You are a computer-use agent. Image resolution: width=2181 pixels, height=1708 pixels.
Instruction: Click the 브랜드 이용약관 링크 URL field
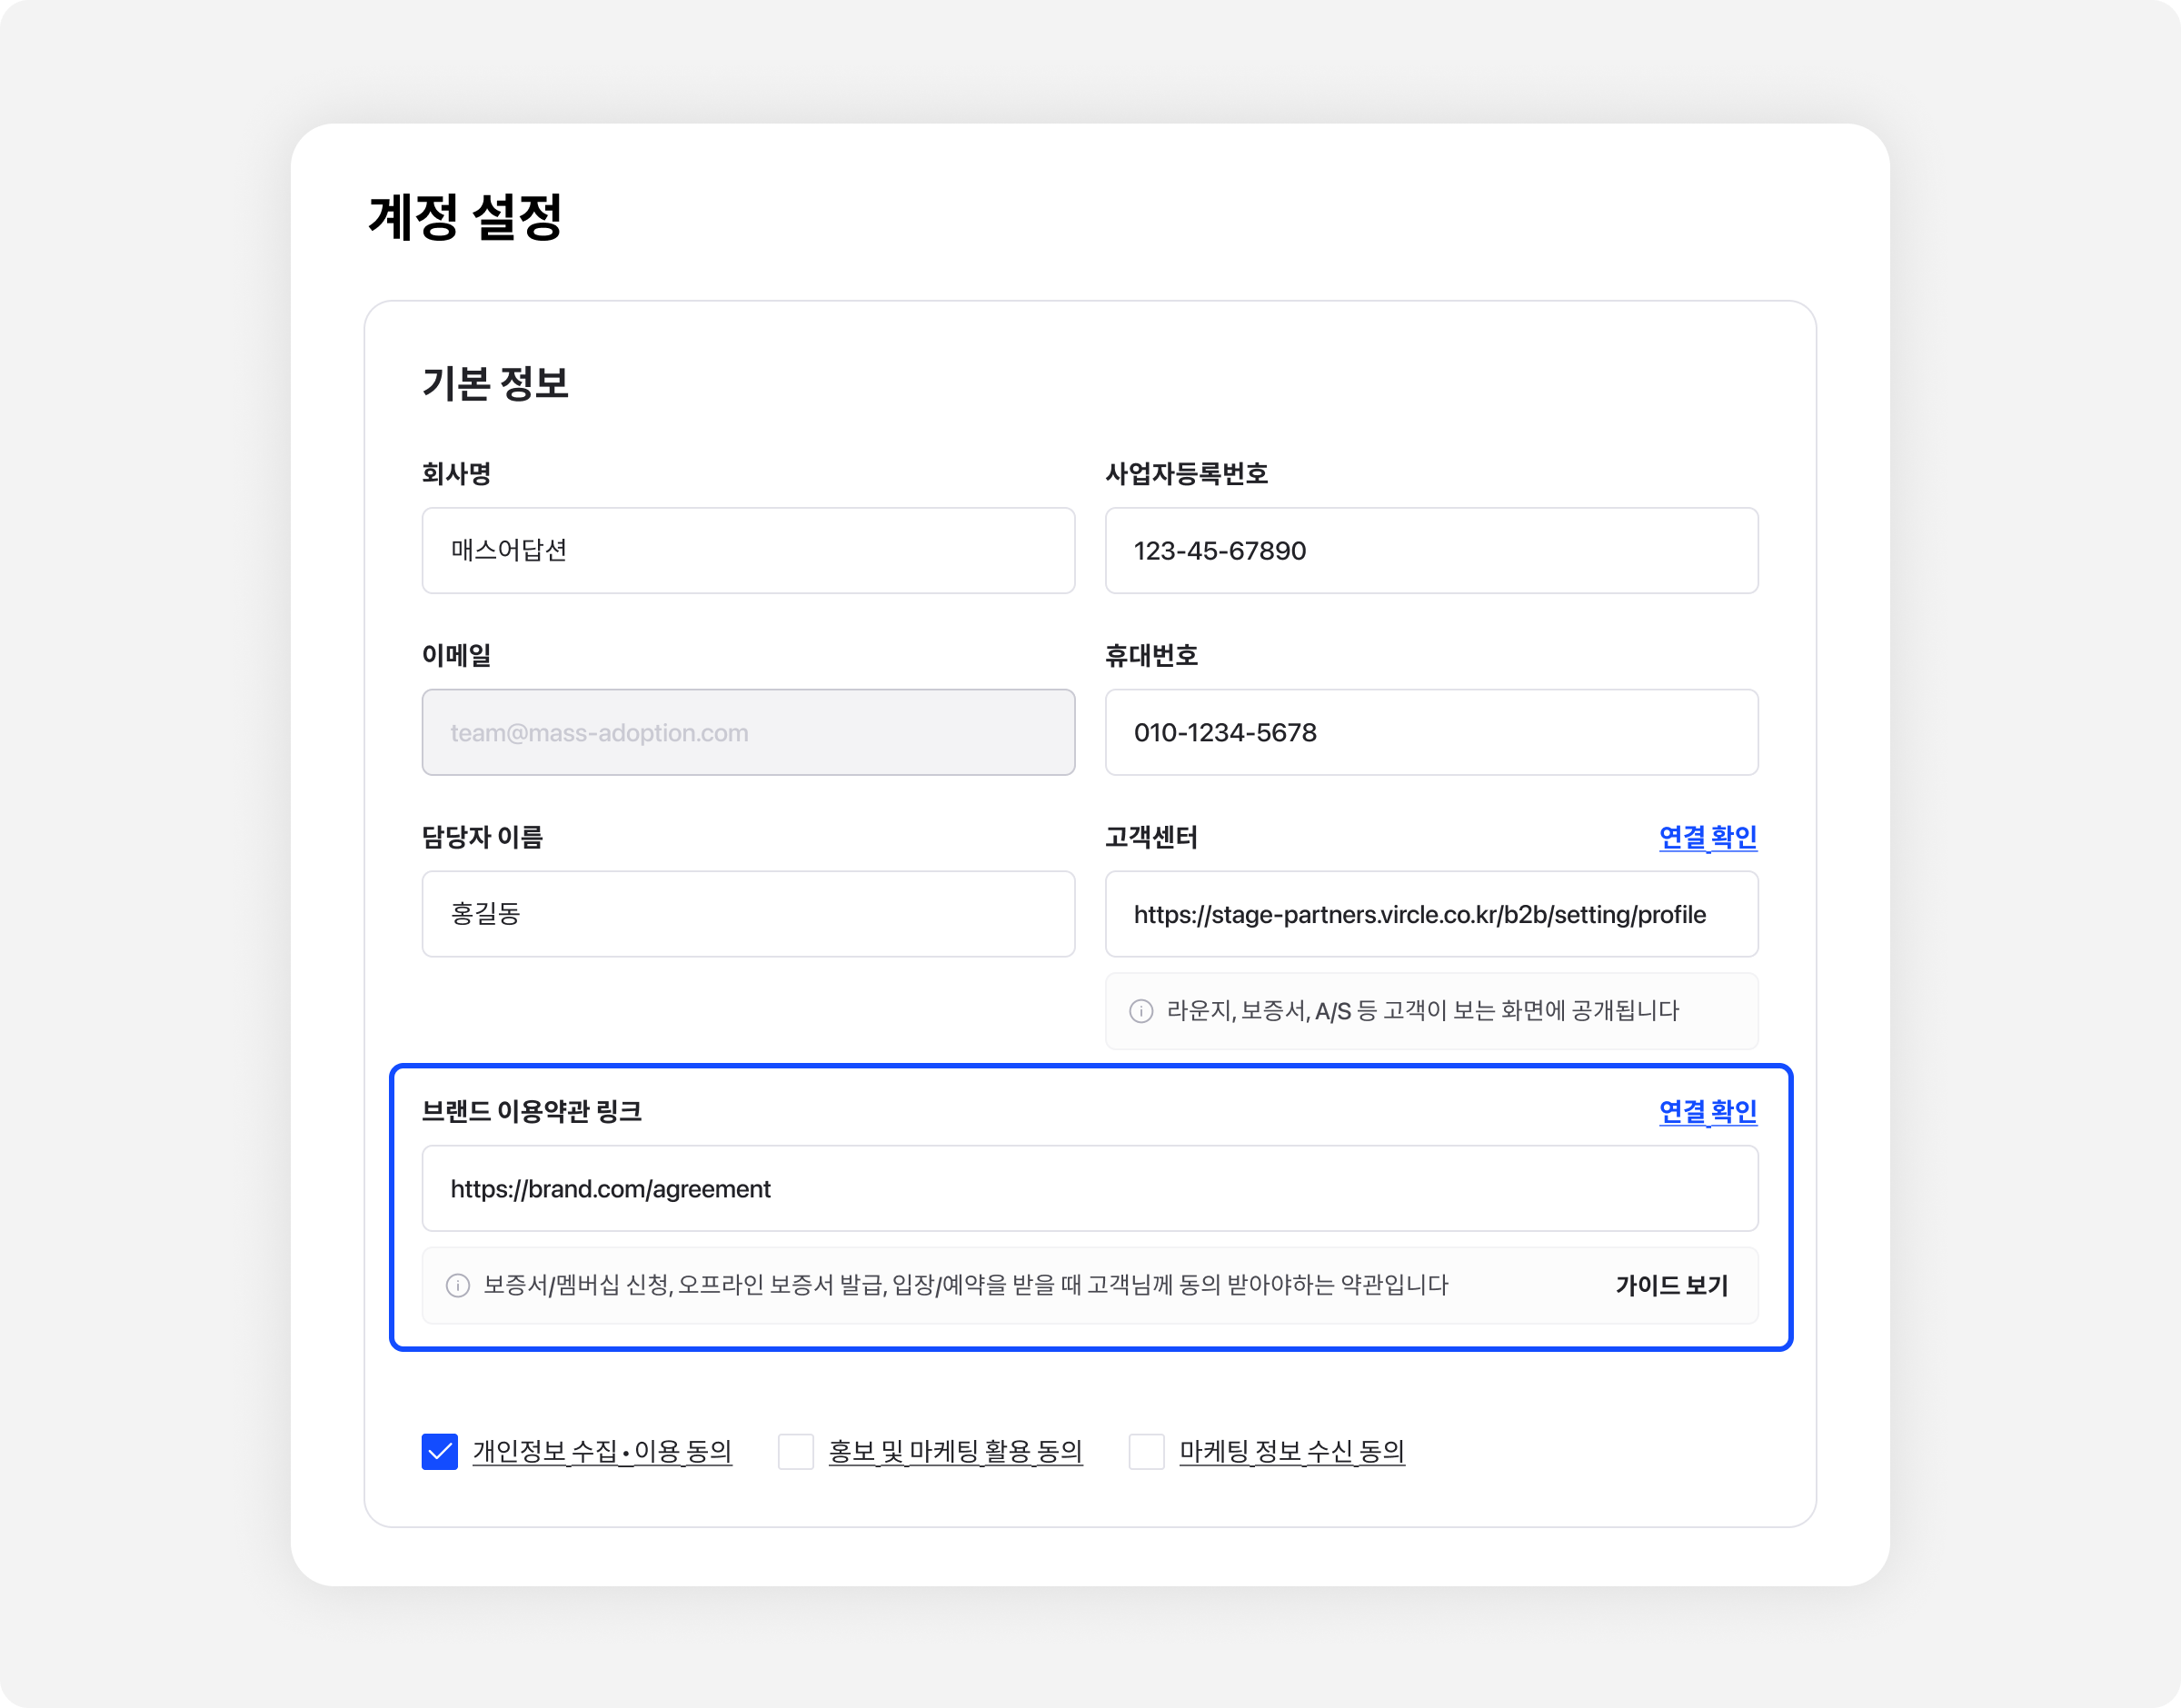(1089, 1188)
